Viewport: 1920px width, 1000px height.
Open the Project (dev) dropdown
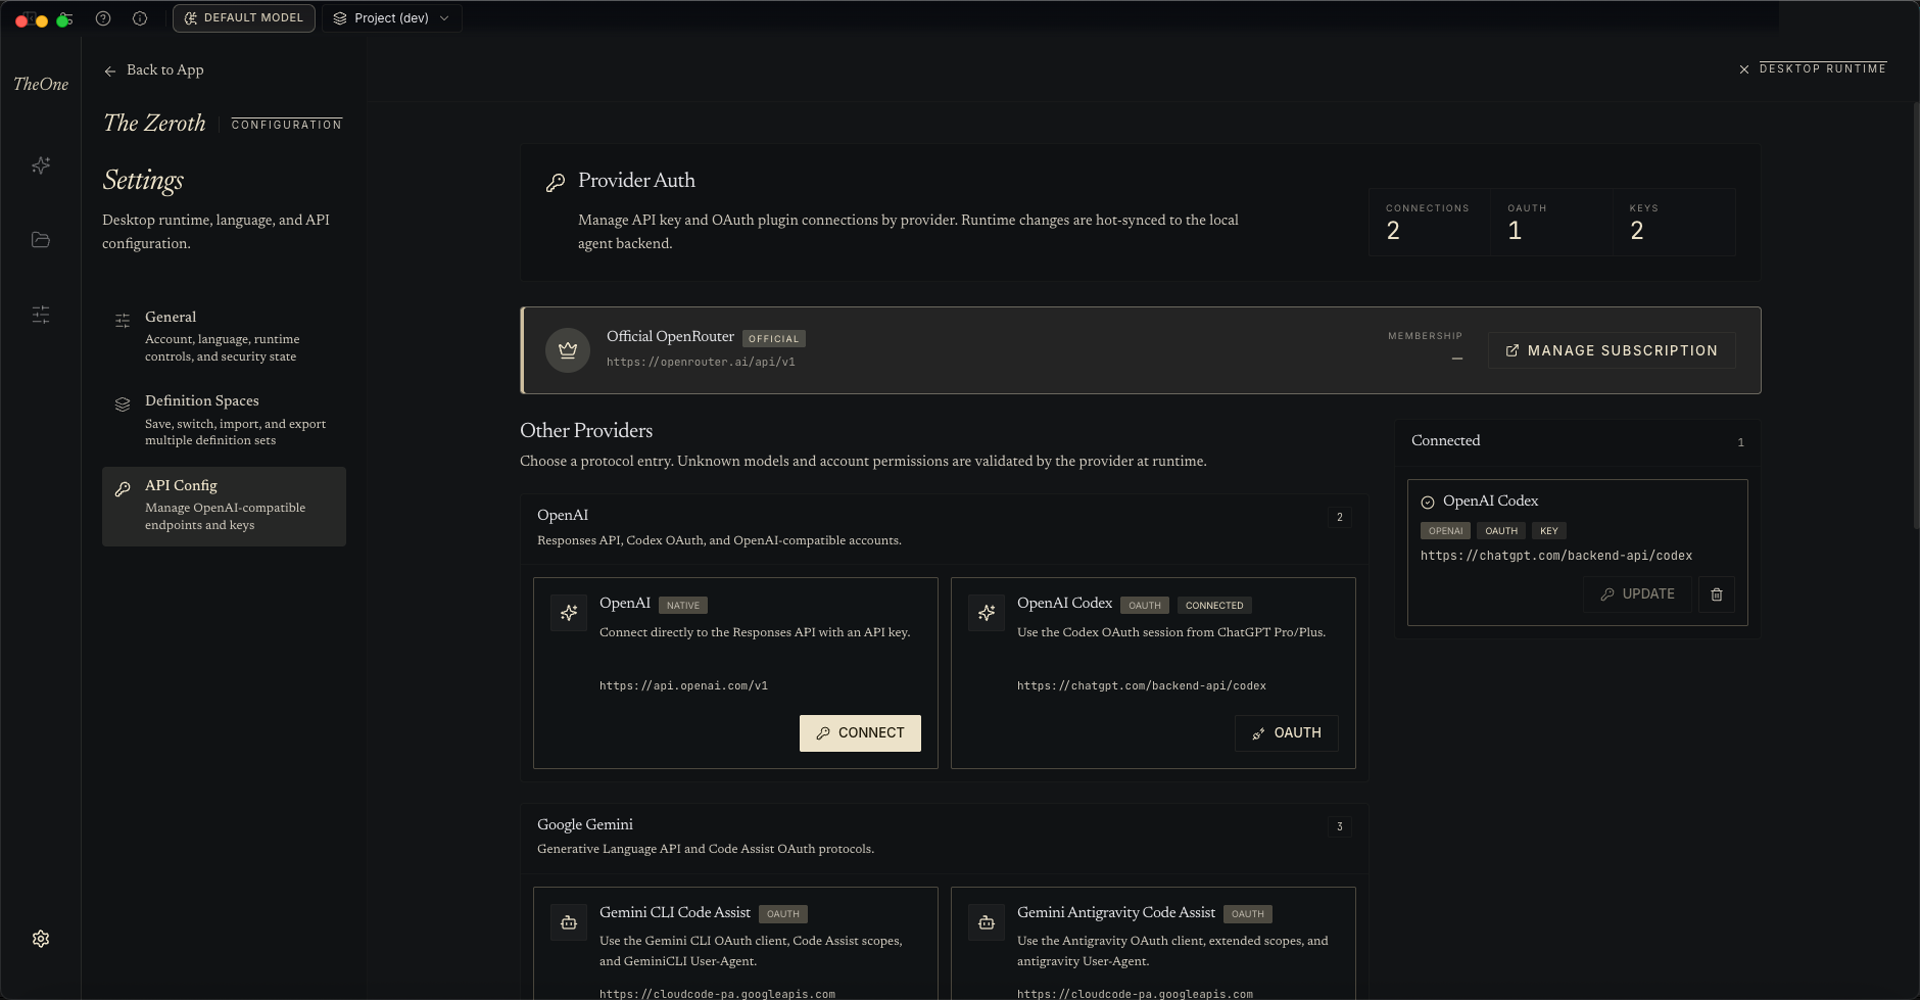point(392,18)
